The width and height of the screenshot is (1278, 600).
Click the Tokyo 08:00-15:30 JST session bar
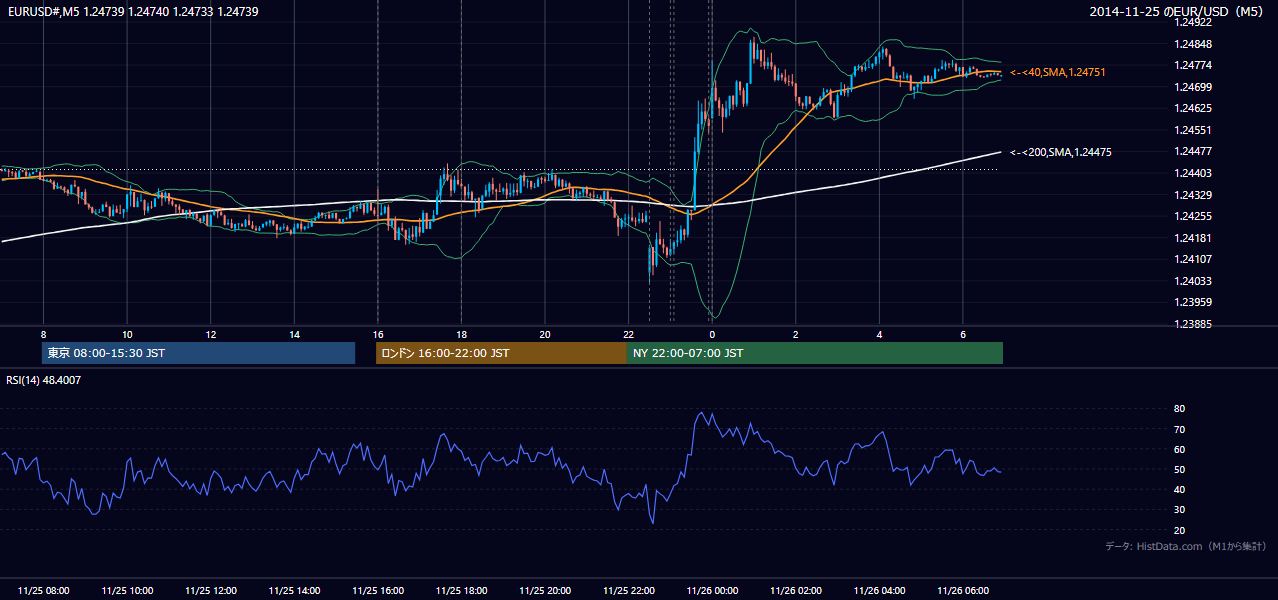[x=199, y=353]
